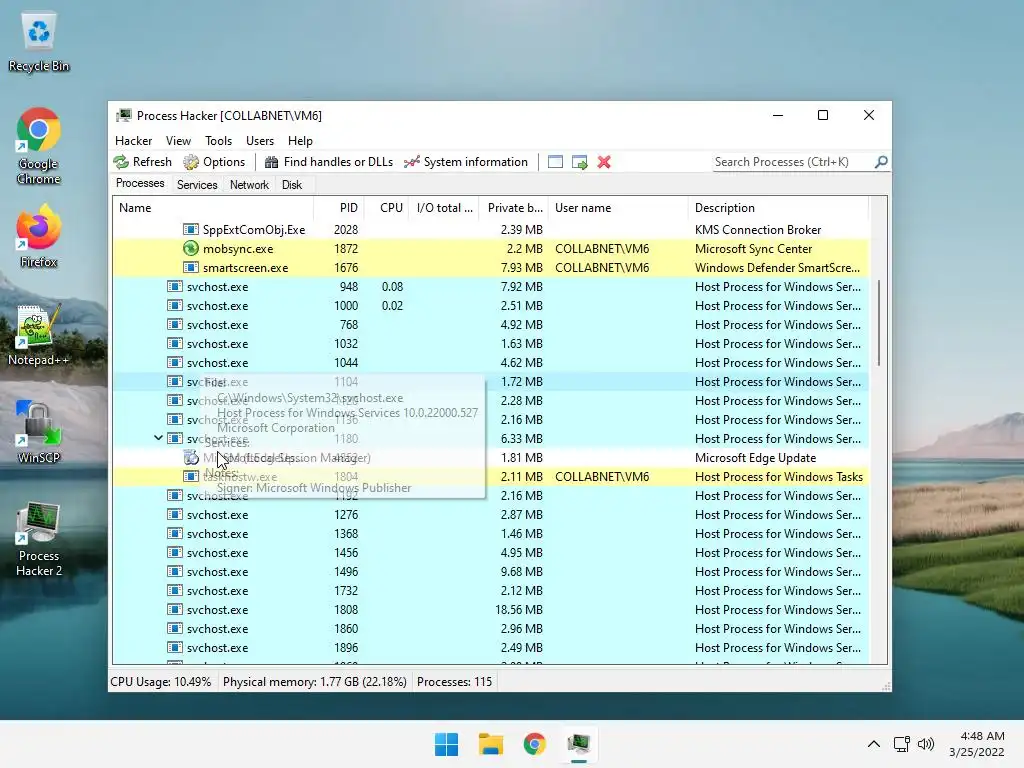Open the Users menu
This screenshot has width=1024, height=768.
tap(260, 141)
